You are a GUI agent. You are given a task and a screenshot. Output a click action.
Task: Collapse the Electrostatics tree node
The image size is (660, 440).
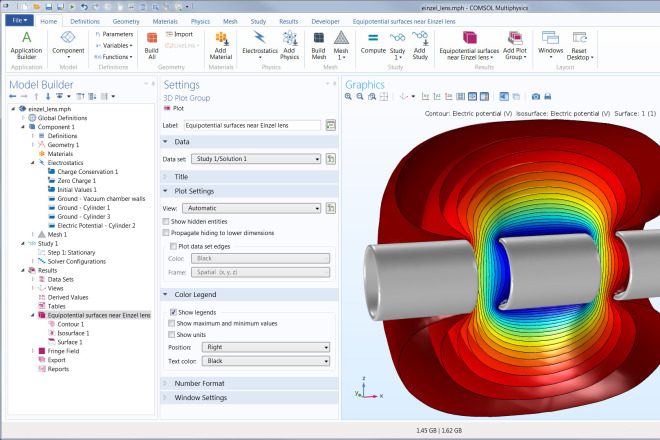tap(33, 163)
